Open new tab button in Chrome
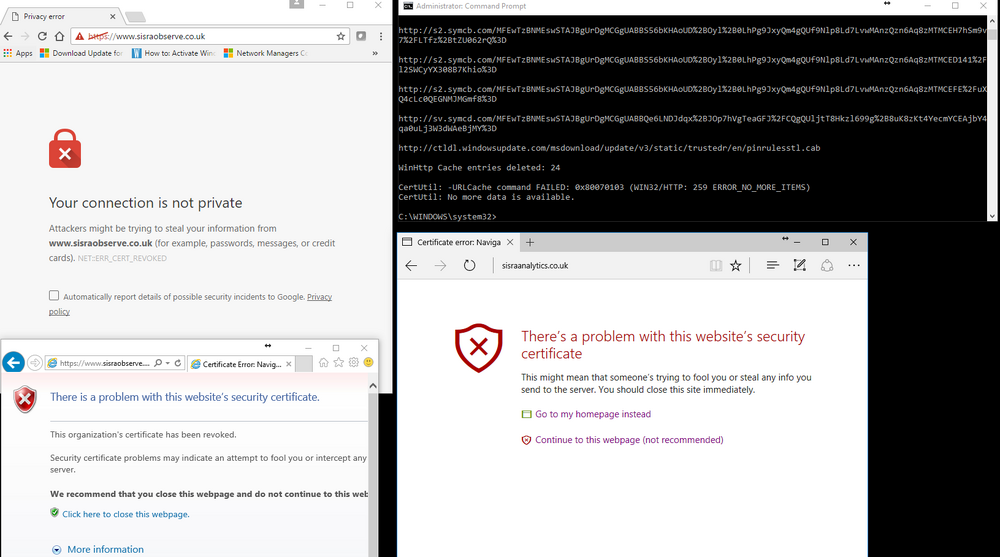Viewport: 1000px width, 557px height. point(135,17)
